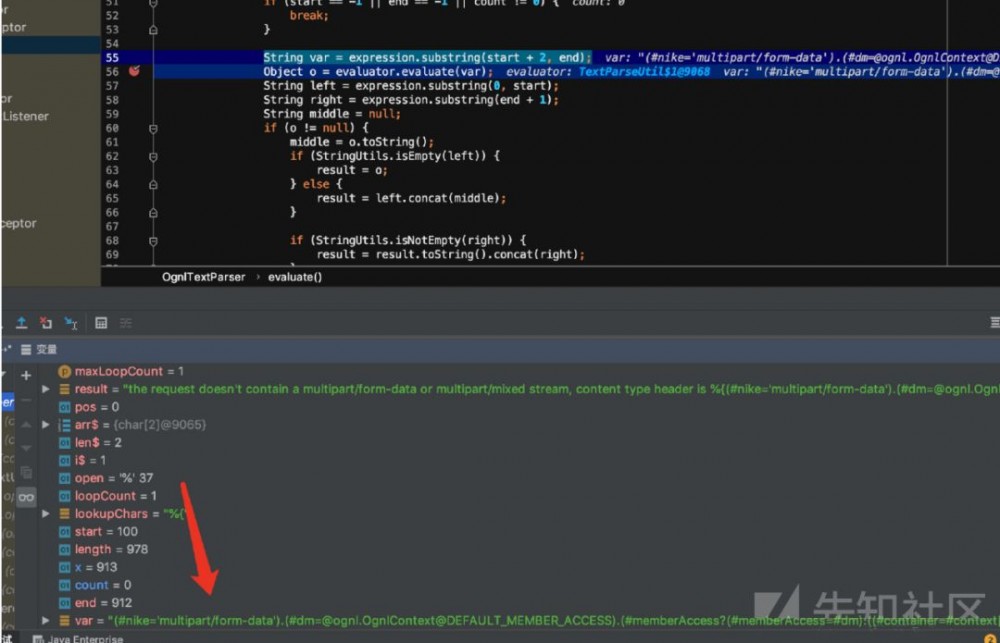
Task: Click the move watch down arrow
Action: pos(26,448)
